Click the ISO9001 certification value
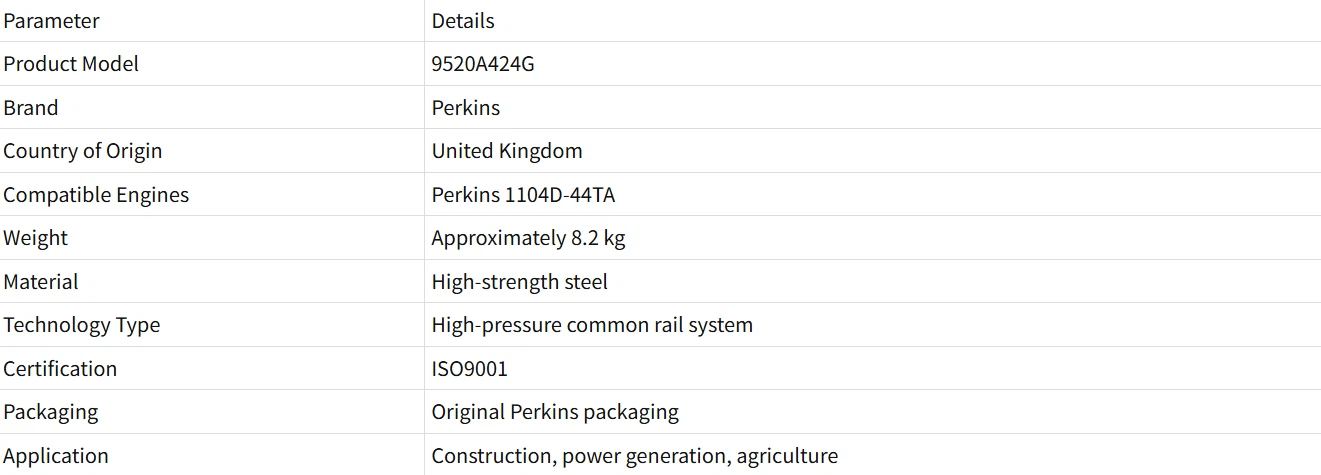 pos(469,369)
